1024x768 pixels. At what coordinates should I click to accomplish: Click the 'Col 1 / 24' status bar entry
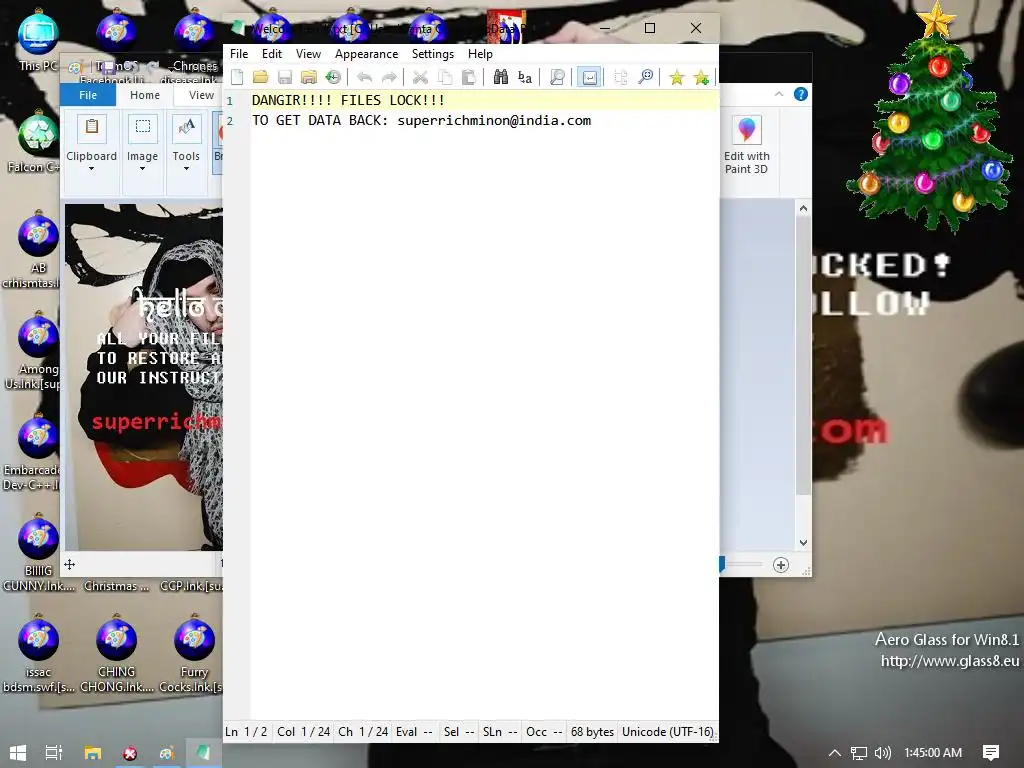[303, 731]
